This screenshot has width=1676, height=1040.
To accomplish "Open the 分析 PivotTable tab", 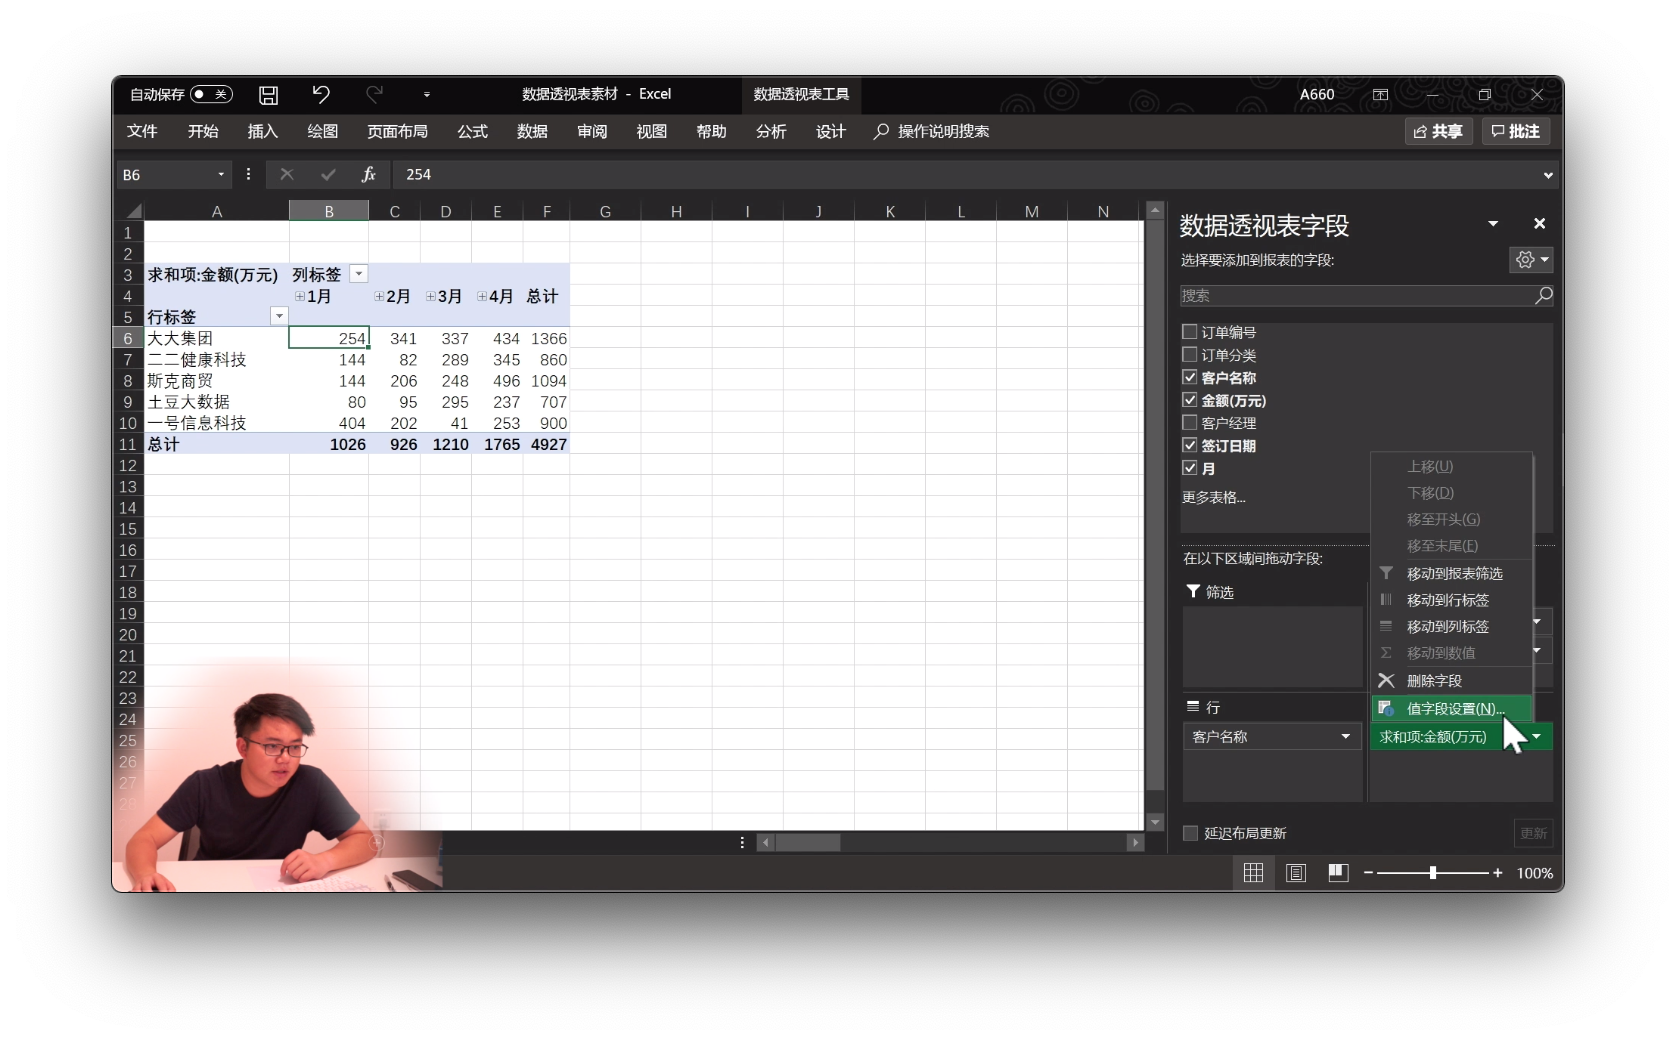I will click(771, 131).
